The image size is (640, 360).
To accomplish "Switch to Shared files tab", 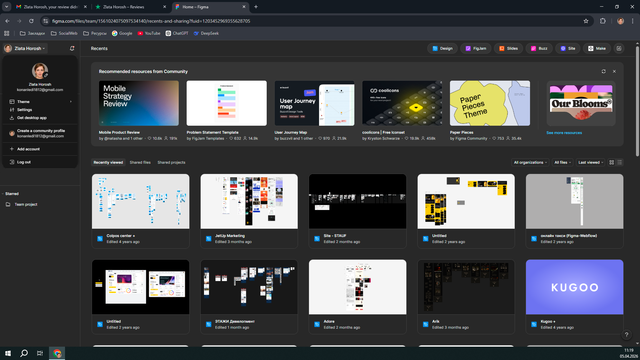I will coord(140,162).
